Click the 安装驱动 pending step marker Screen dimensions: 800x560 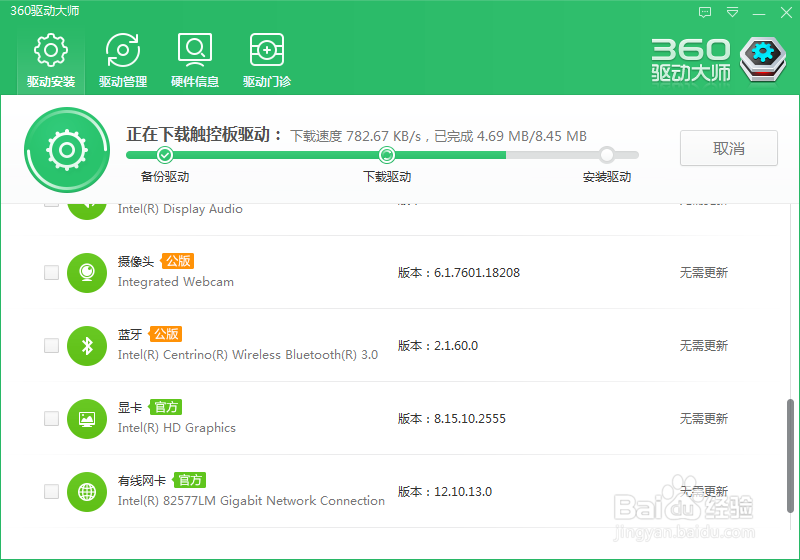click(x=607, y=155)
